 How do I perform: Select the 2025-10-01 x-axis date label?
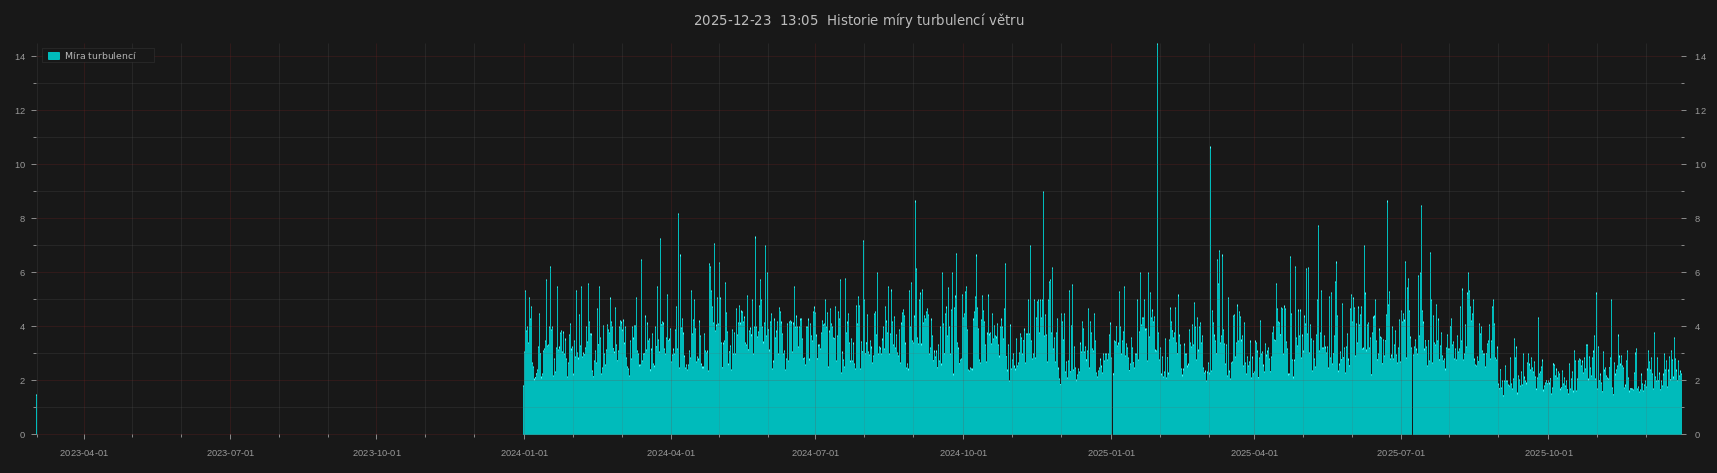(x=1548, y=453)
